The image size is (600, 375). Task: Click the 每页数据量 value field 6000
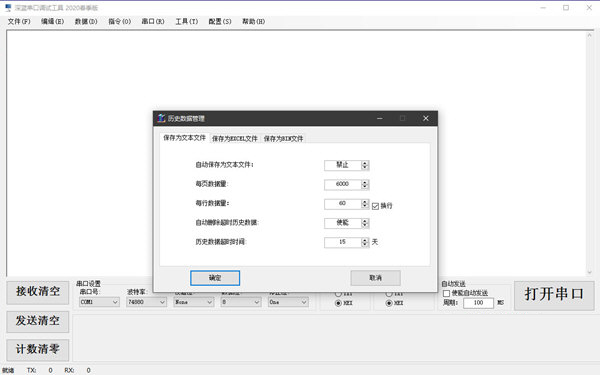coord(342,184)
